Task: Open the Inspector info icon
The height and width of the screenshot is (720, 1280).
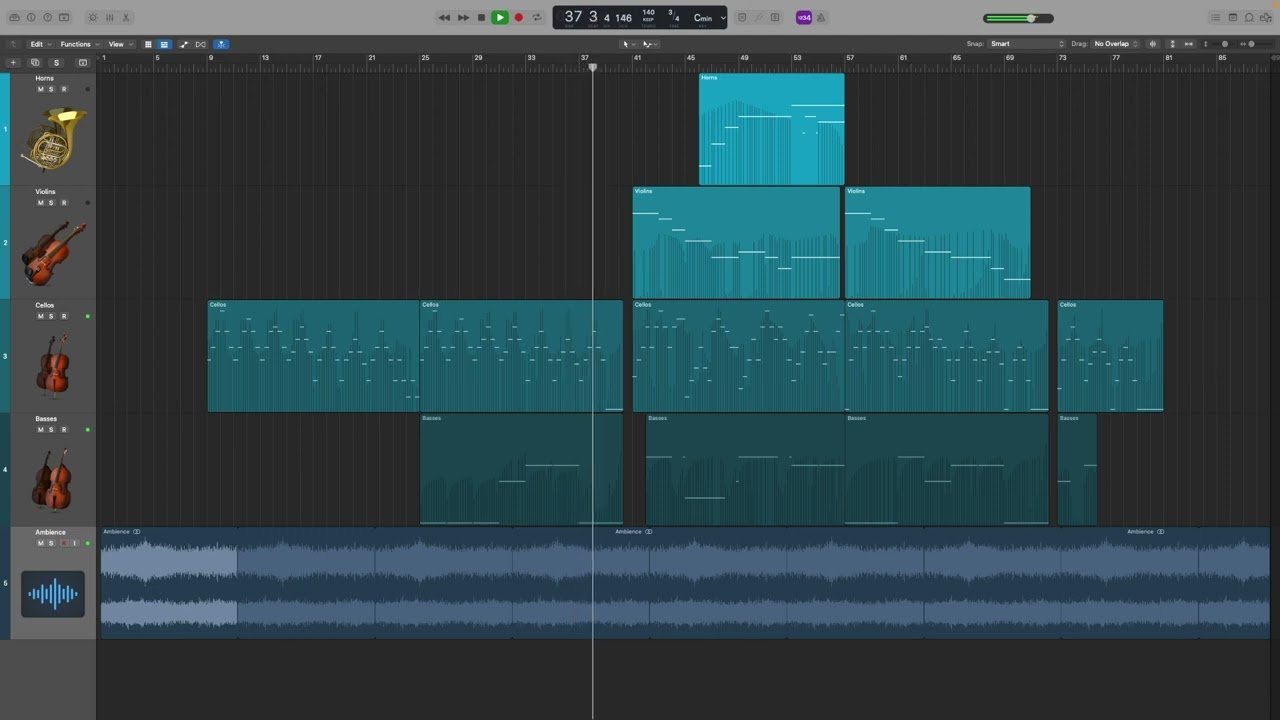Action: pyautogui.click(x=31, y=18)
